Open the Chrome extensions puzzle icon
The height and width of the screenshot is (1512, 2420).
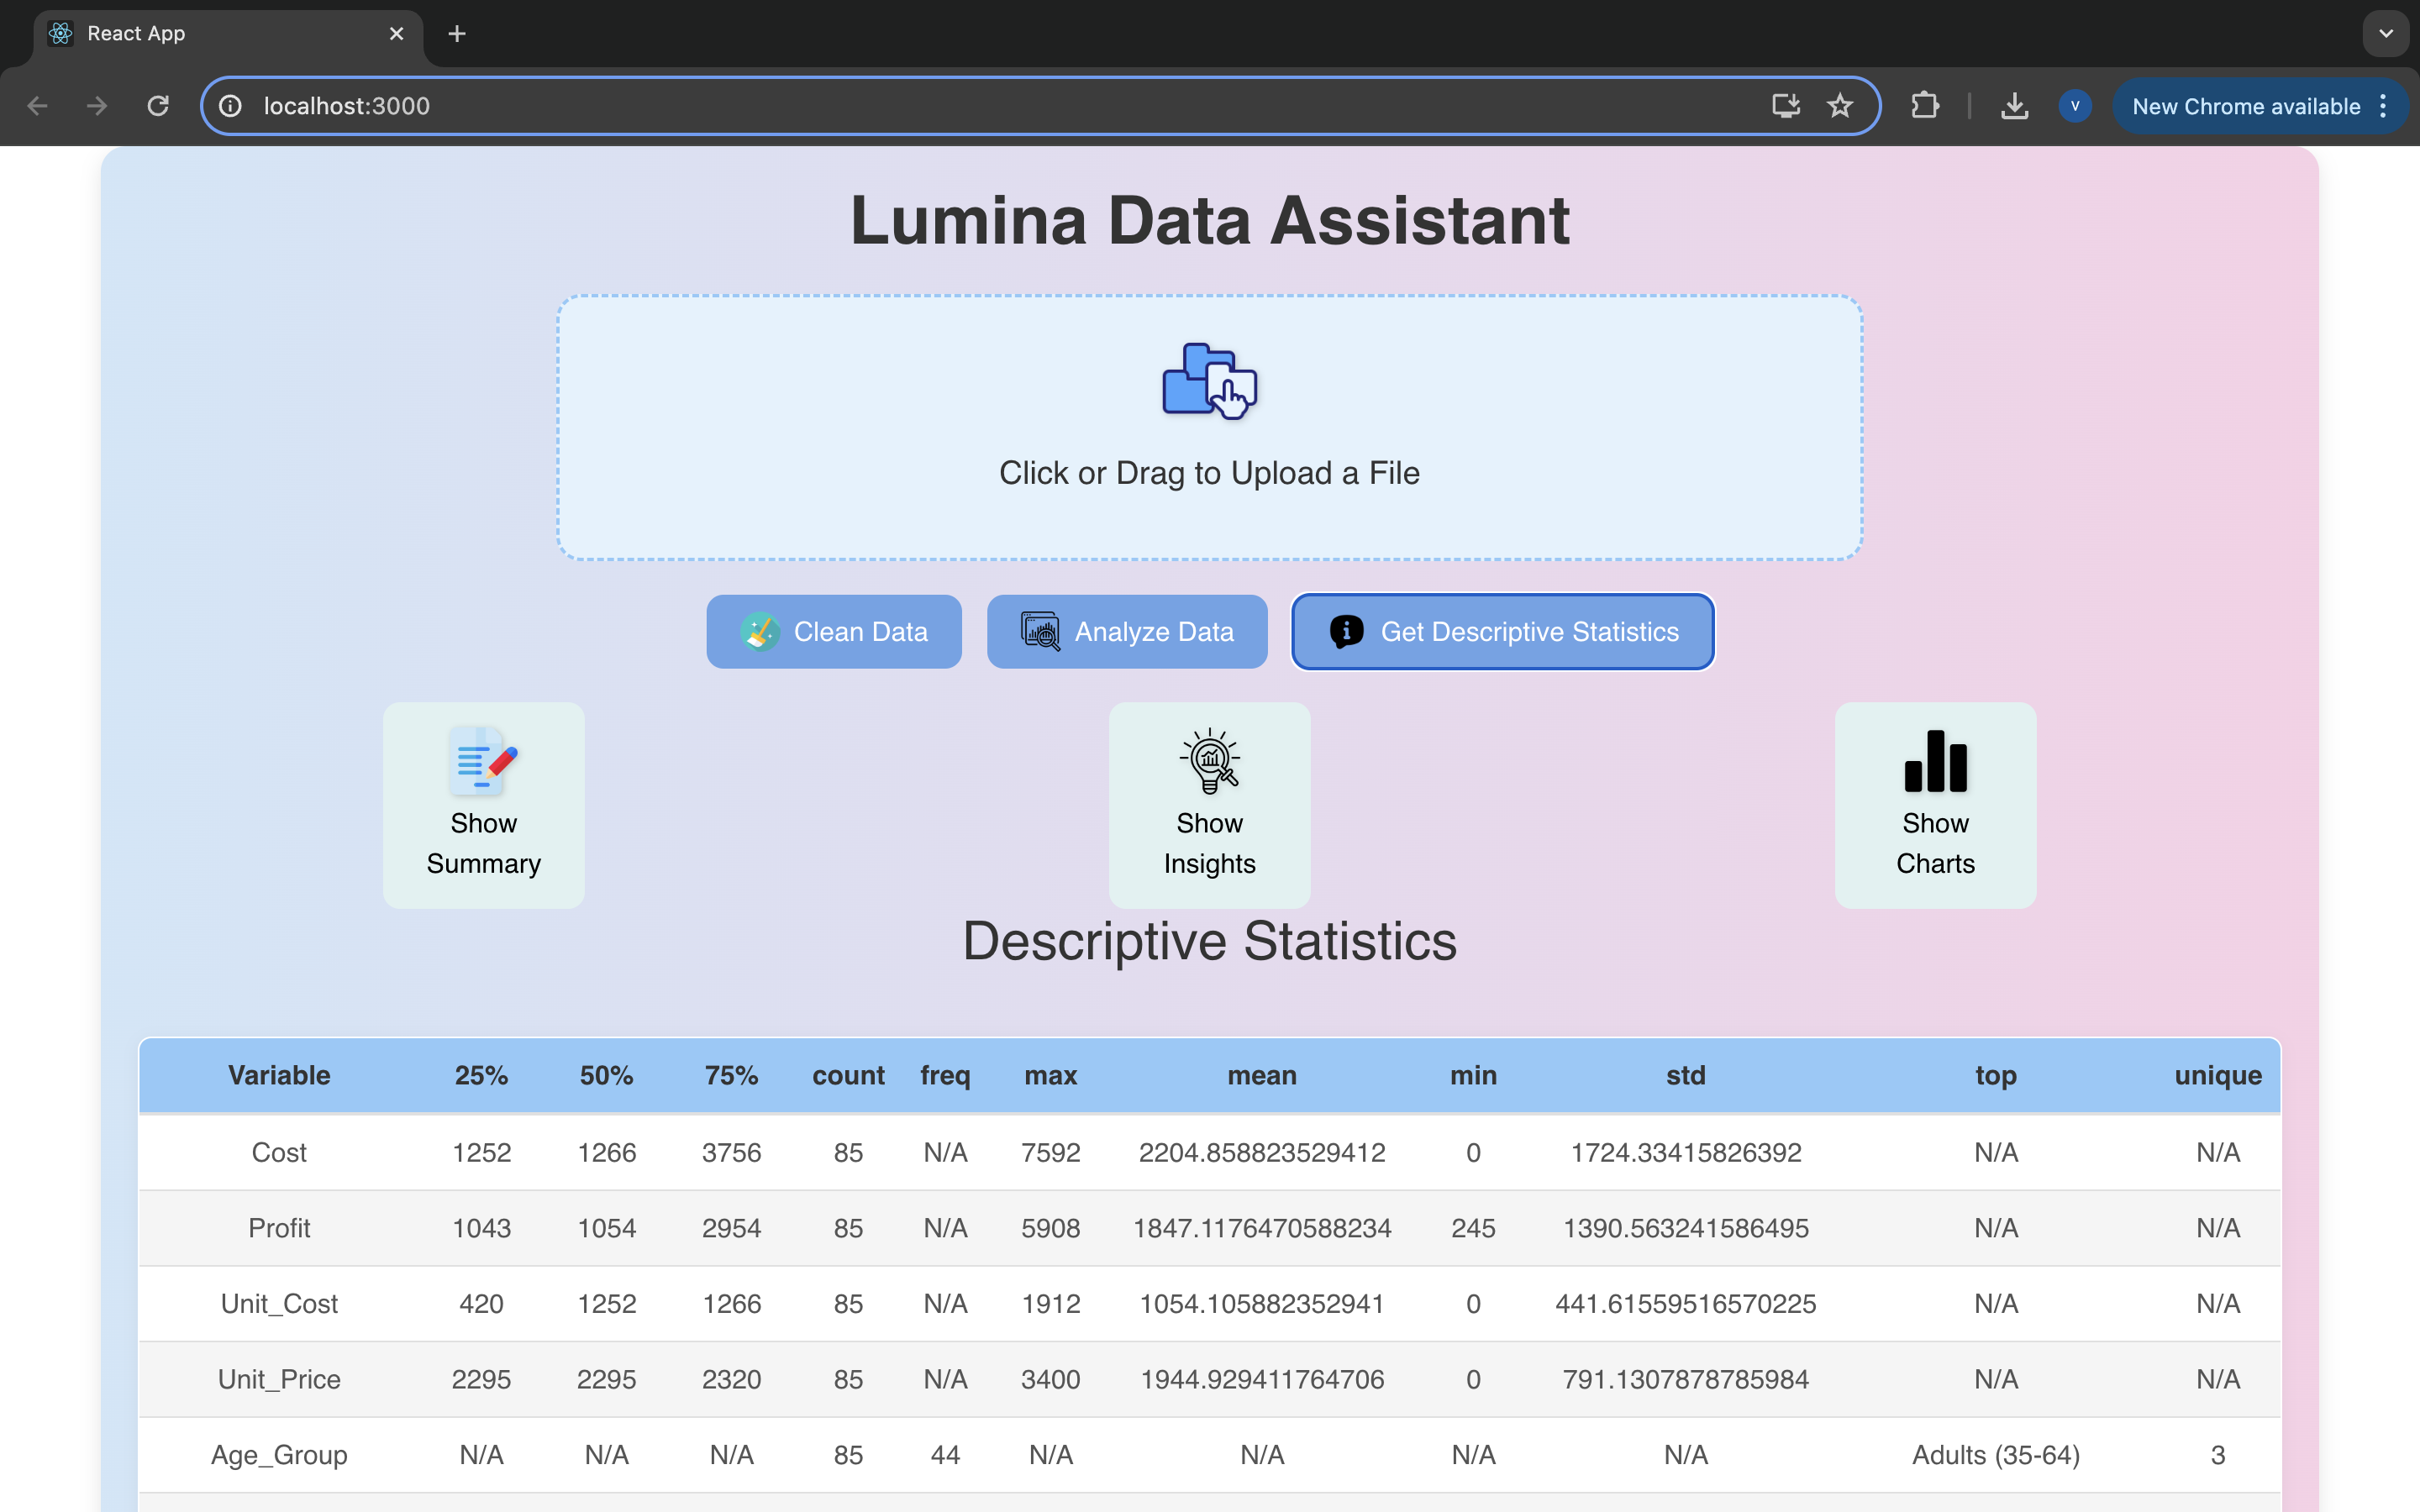coord(1924,106)
